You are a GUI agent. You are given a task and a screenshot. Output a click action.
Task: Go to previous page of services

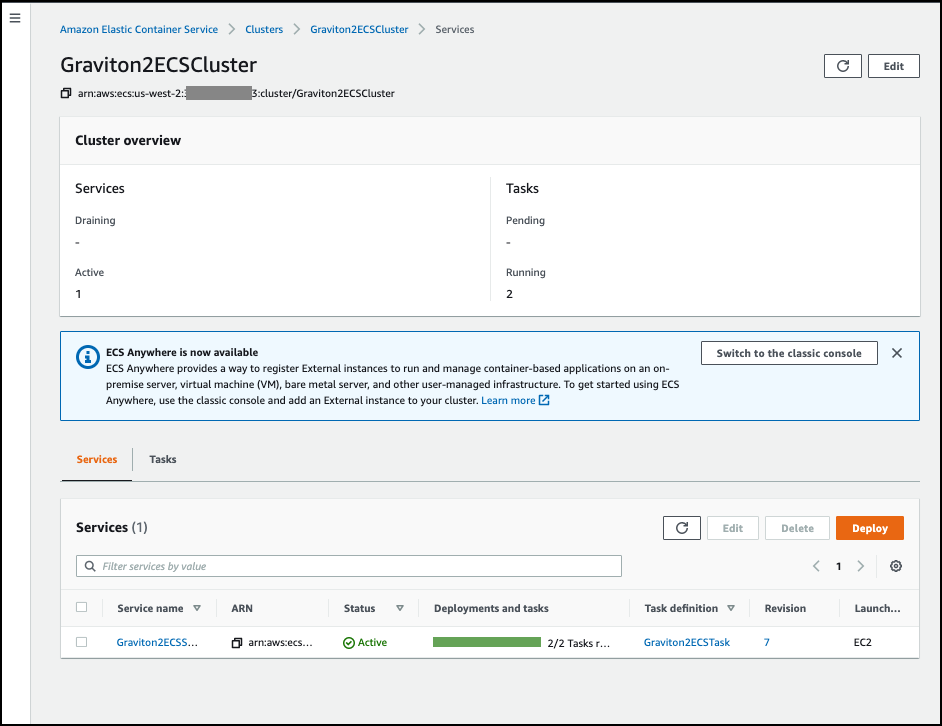(x=816, y=566)
